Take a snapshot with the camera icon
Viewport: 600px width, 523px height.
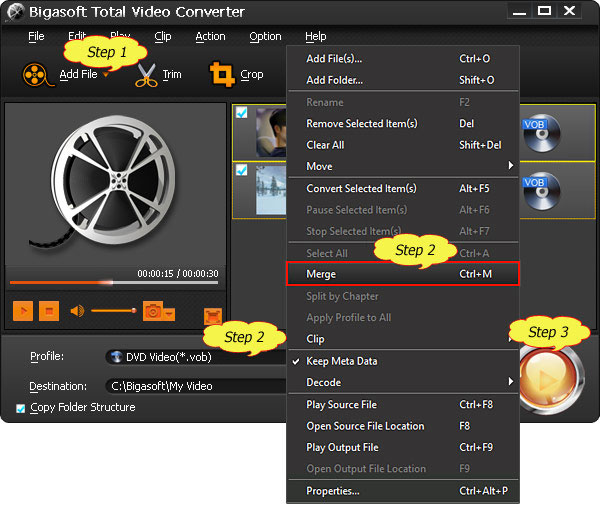pyautogui.click(x=153, y=311)
